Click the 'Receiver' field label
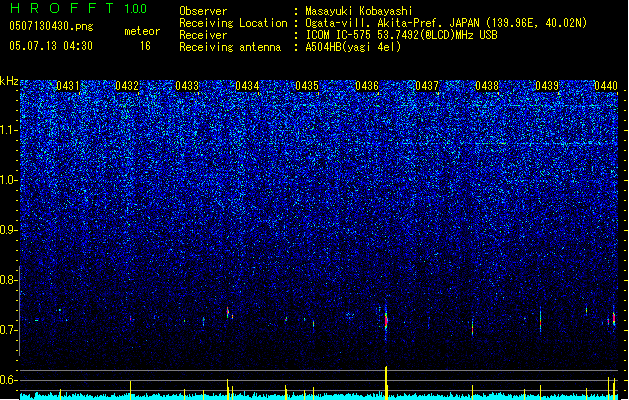 (203, 35)
